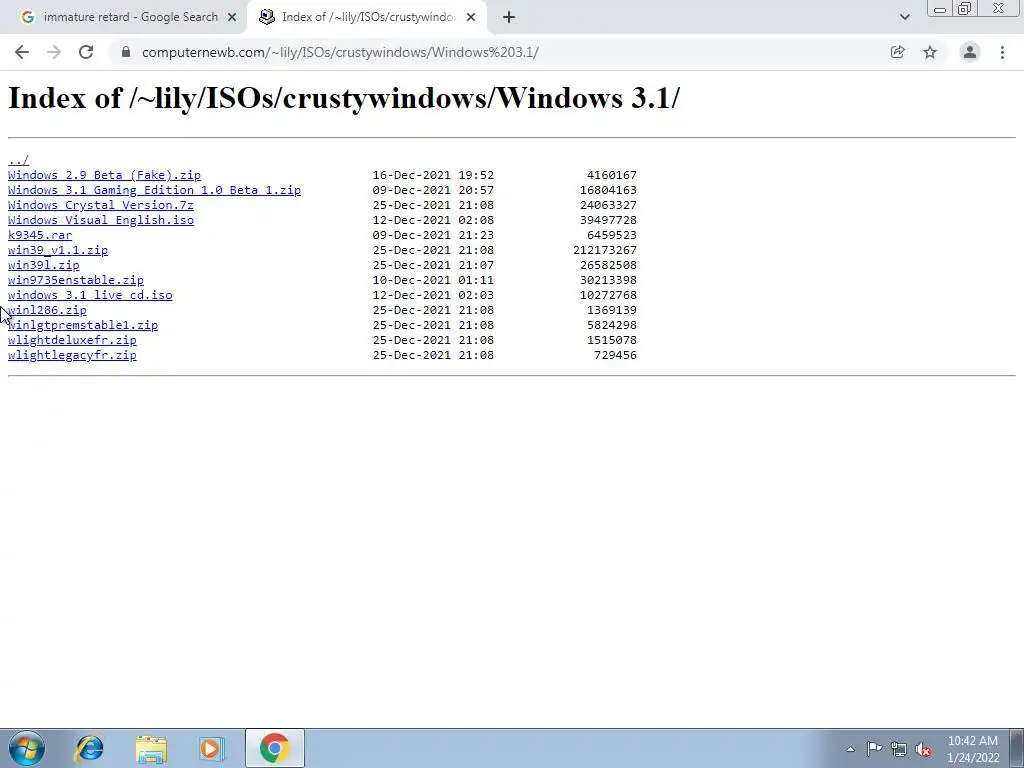Download the k9345.rar file
The image size is (1024, 768).
coord(40,235)
